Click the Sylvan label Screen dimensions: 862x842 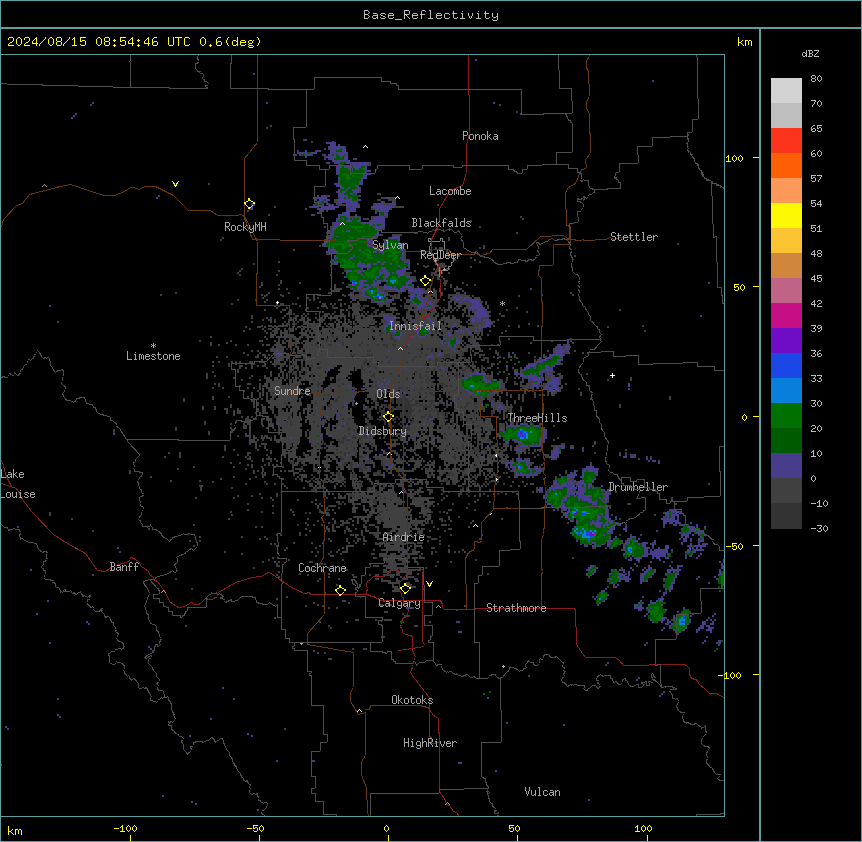[390, 245]
